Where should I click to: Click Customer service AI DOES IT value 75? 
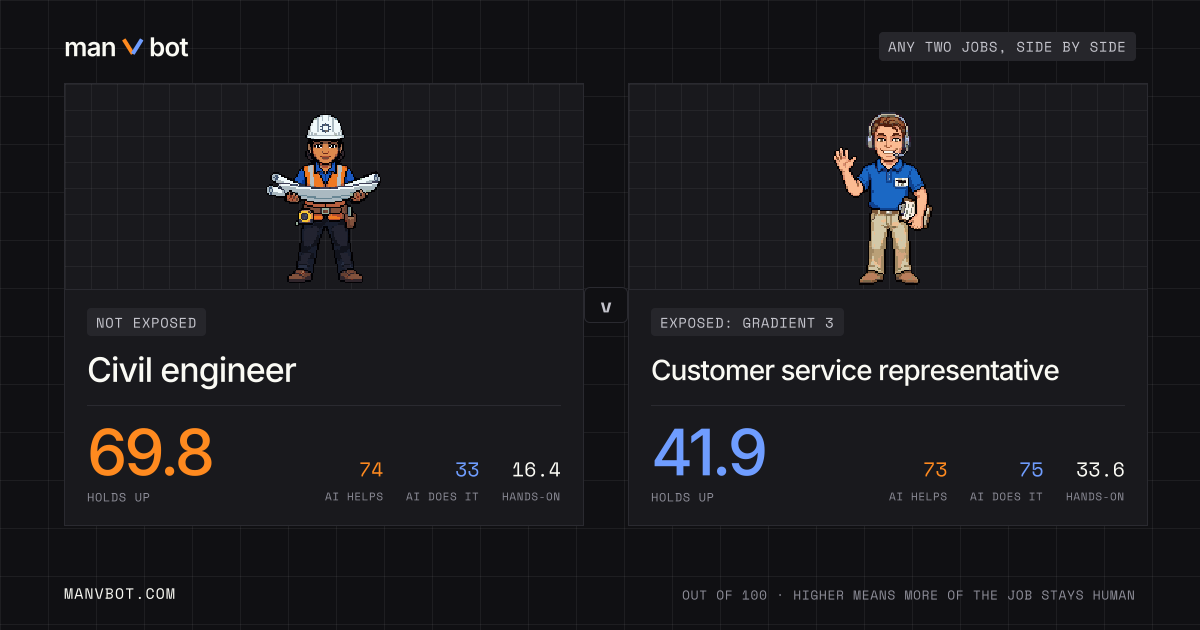click(1031, 470)
